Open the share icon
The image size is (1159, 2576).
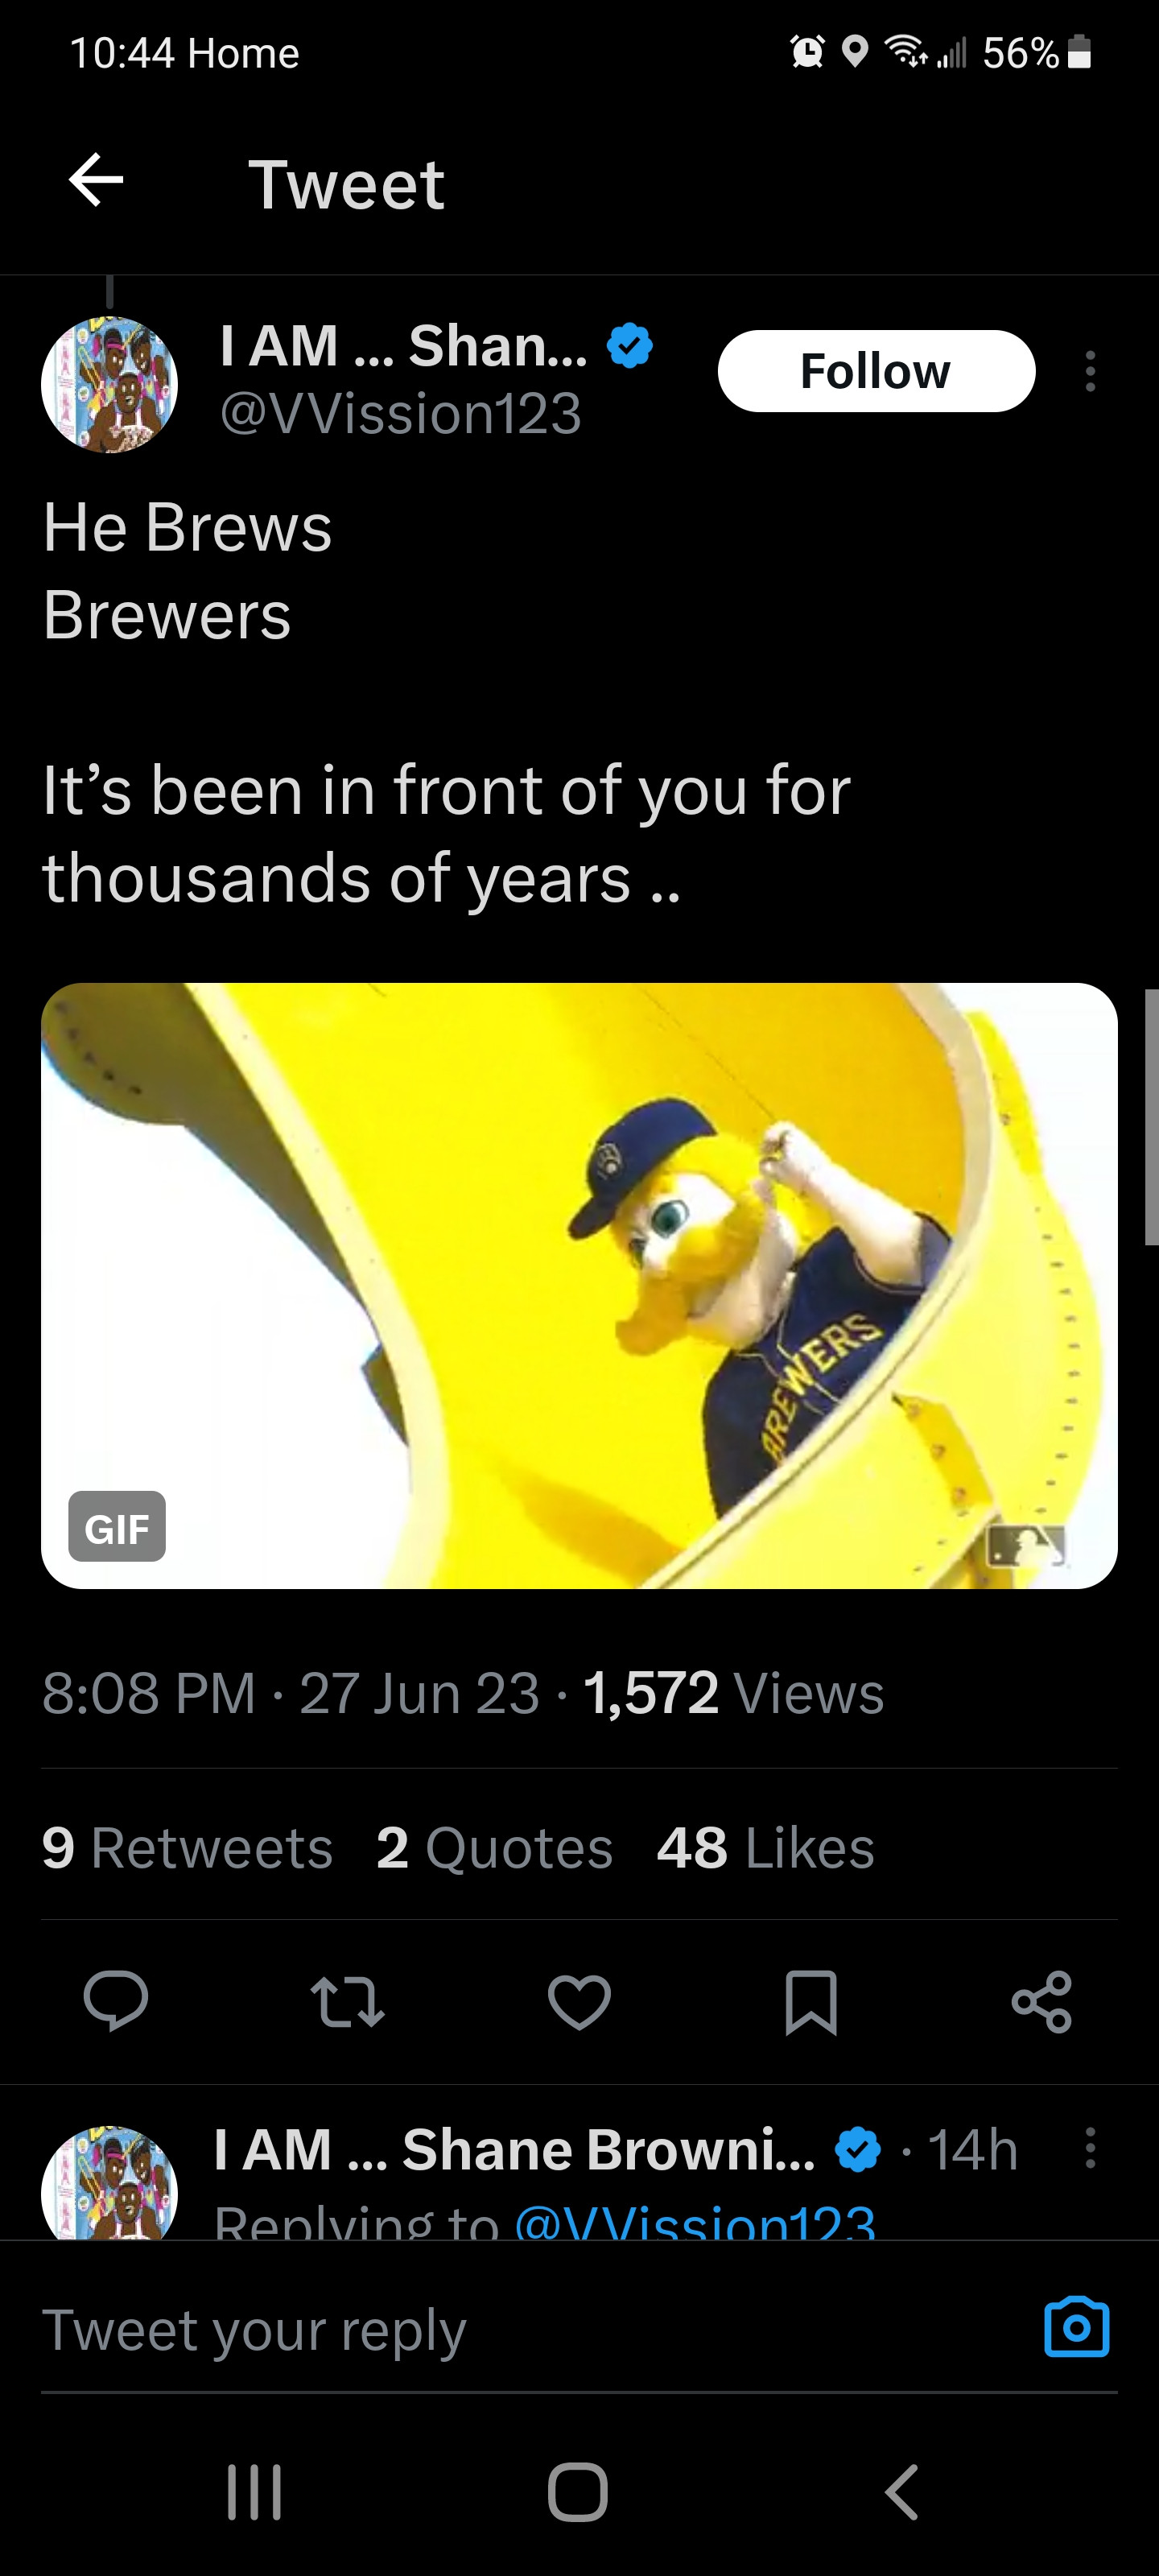point(1041,2001)
